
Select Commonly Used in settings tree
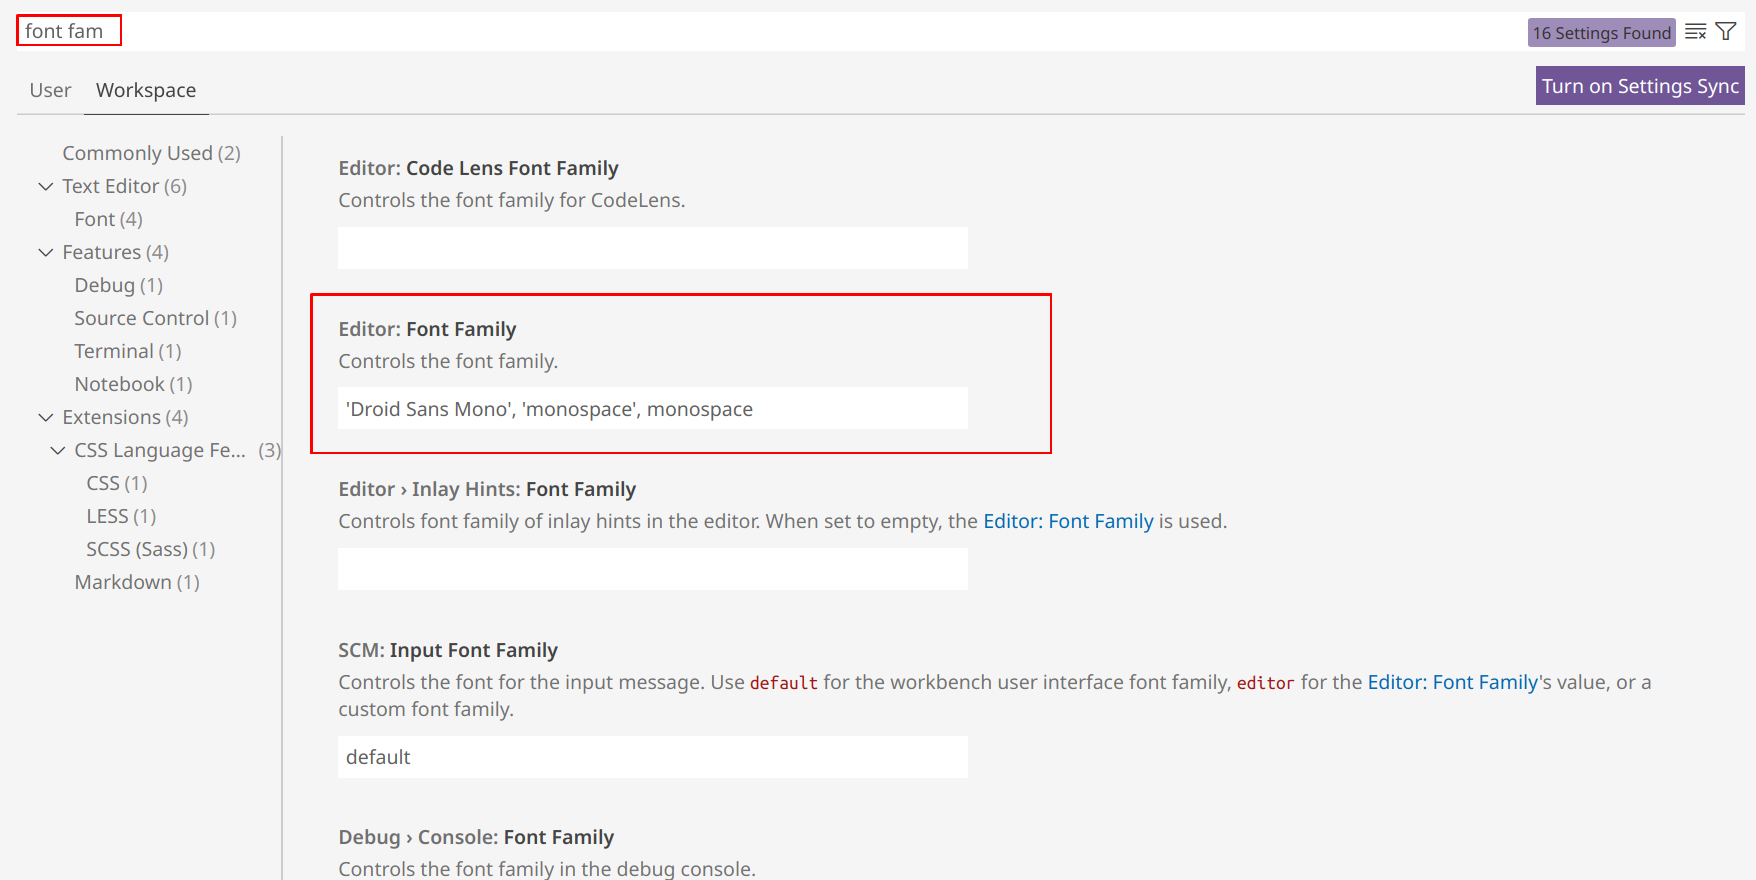pos(151,153)
